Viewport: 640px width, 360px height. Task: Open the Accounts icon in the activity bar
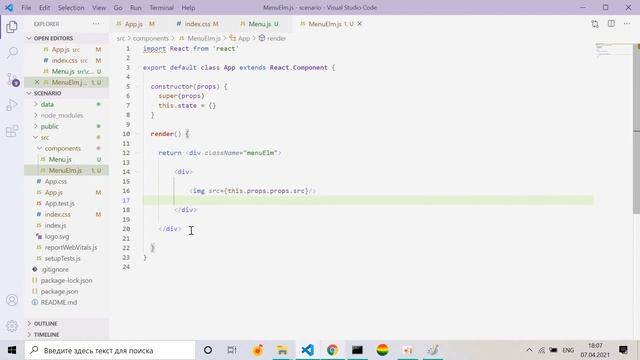(12, 300)
